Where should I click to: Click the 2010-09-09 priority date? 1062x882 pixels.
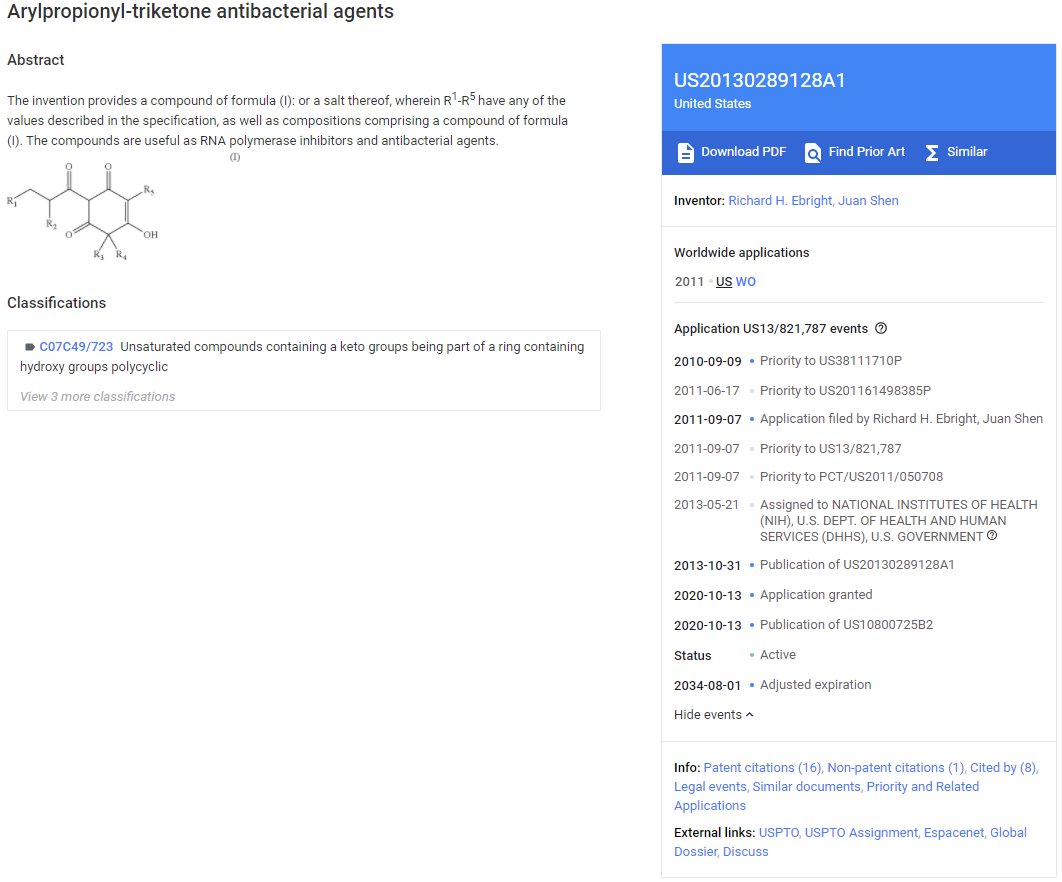tap(707, 362)
